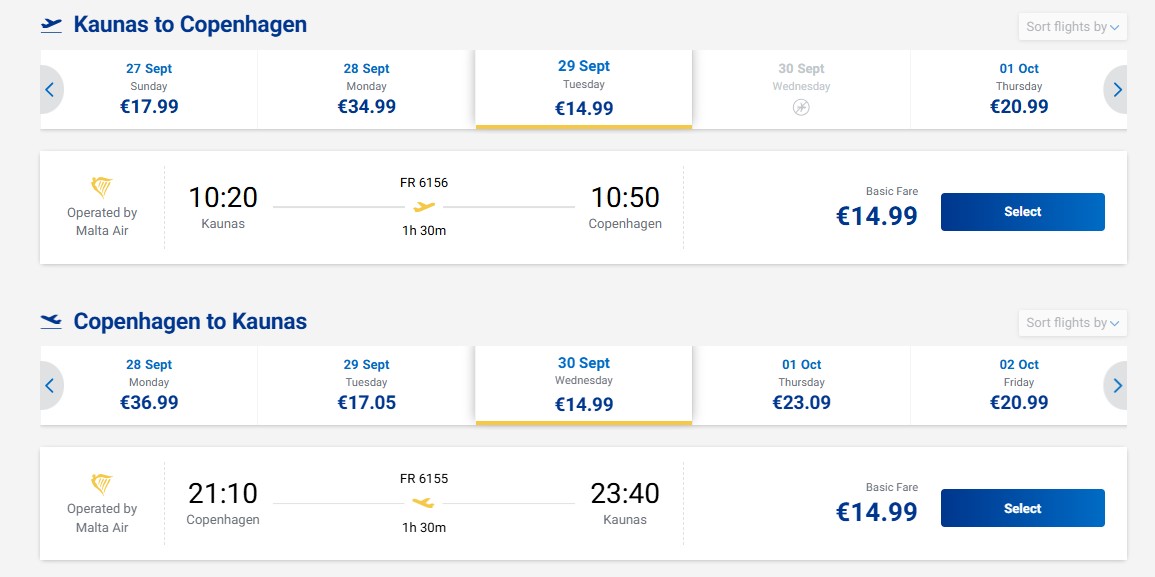Switch return date to 01 Oct Thursday €23.09
1155x577 pixels.
[x=801, y=385]
